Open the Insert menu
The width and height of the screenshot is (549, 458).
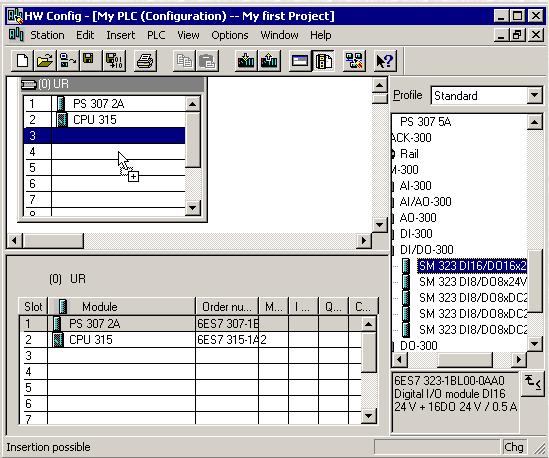coord(121,35)
